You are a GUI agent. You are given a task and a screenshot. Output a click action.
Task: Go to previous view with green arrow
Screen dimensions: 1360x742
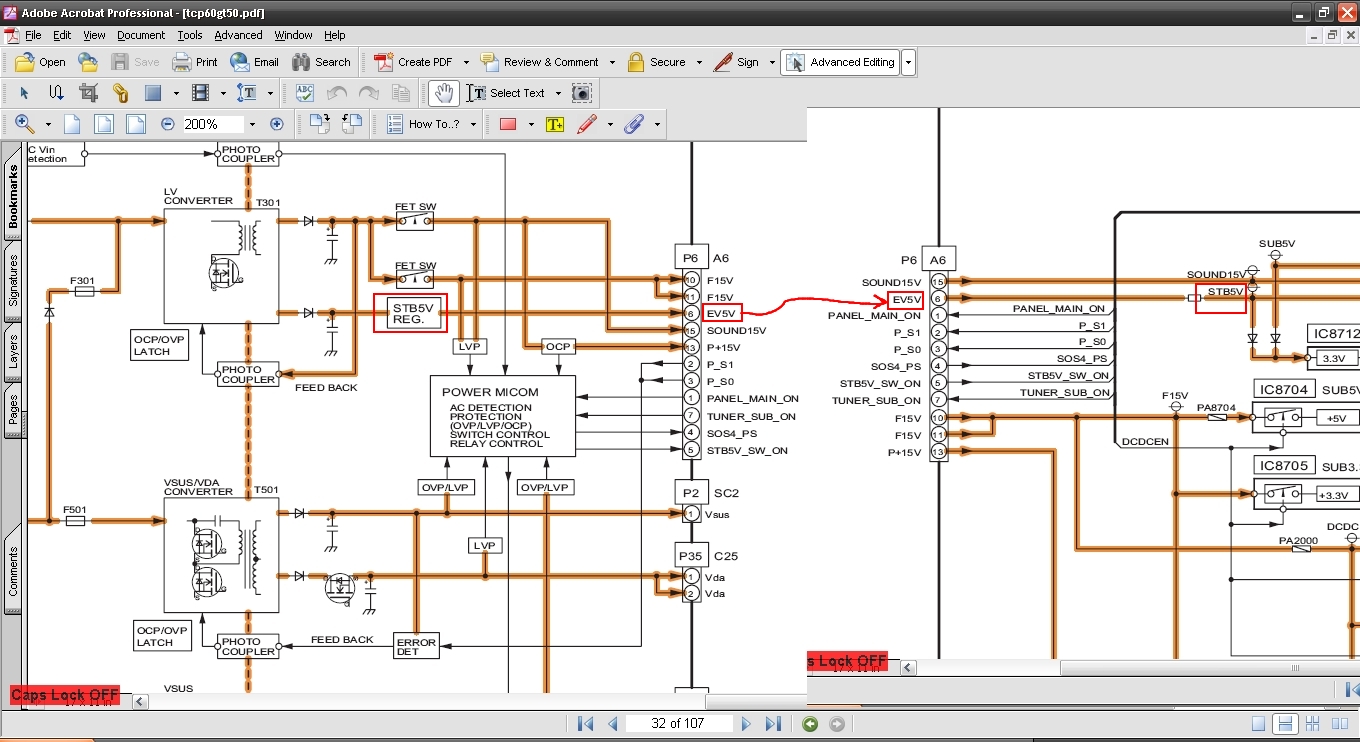coord(810,724)
